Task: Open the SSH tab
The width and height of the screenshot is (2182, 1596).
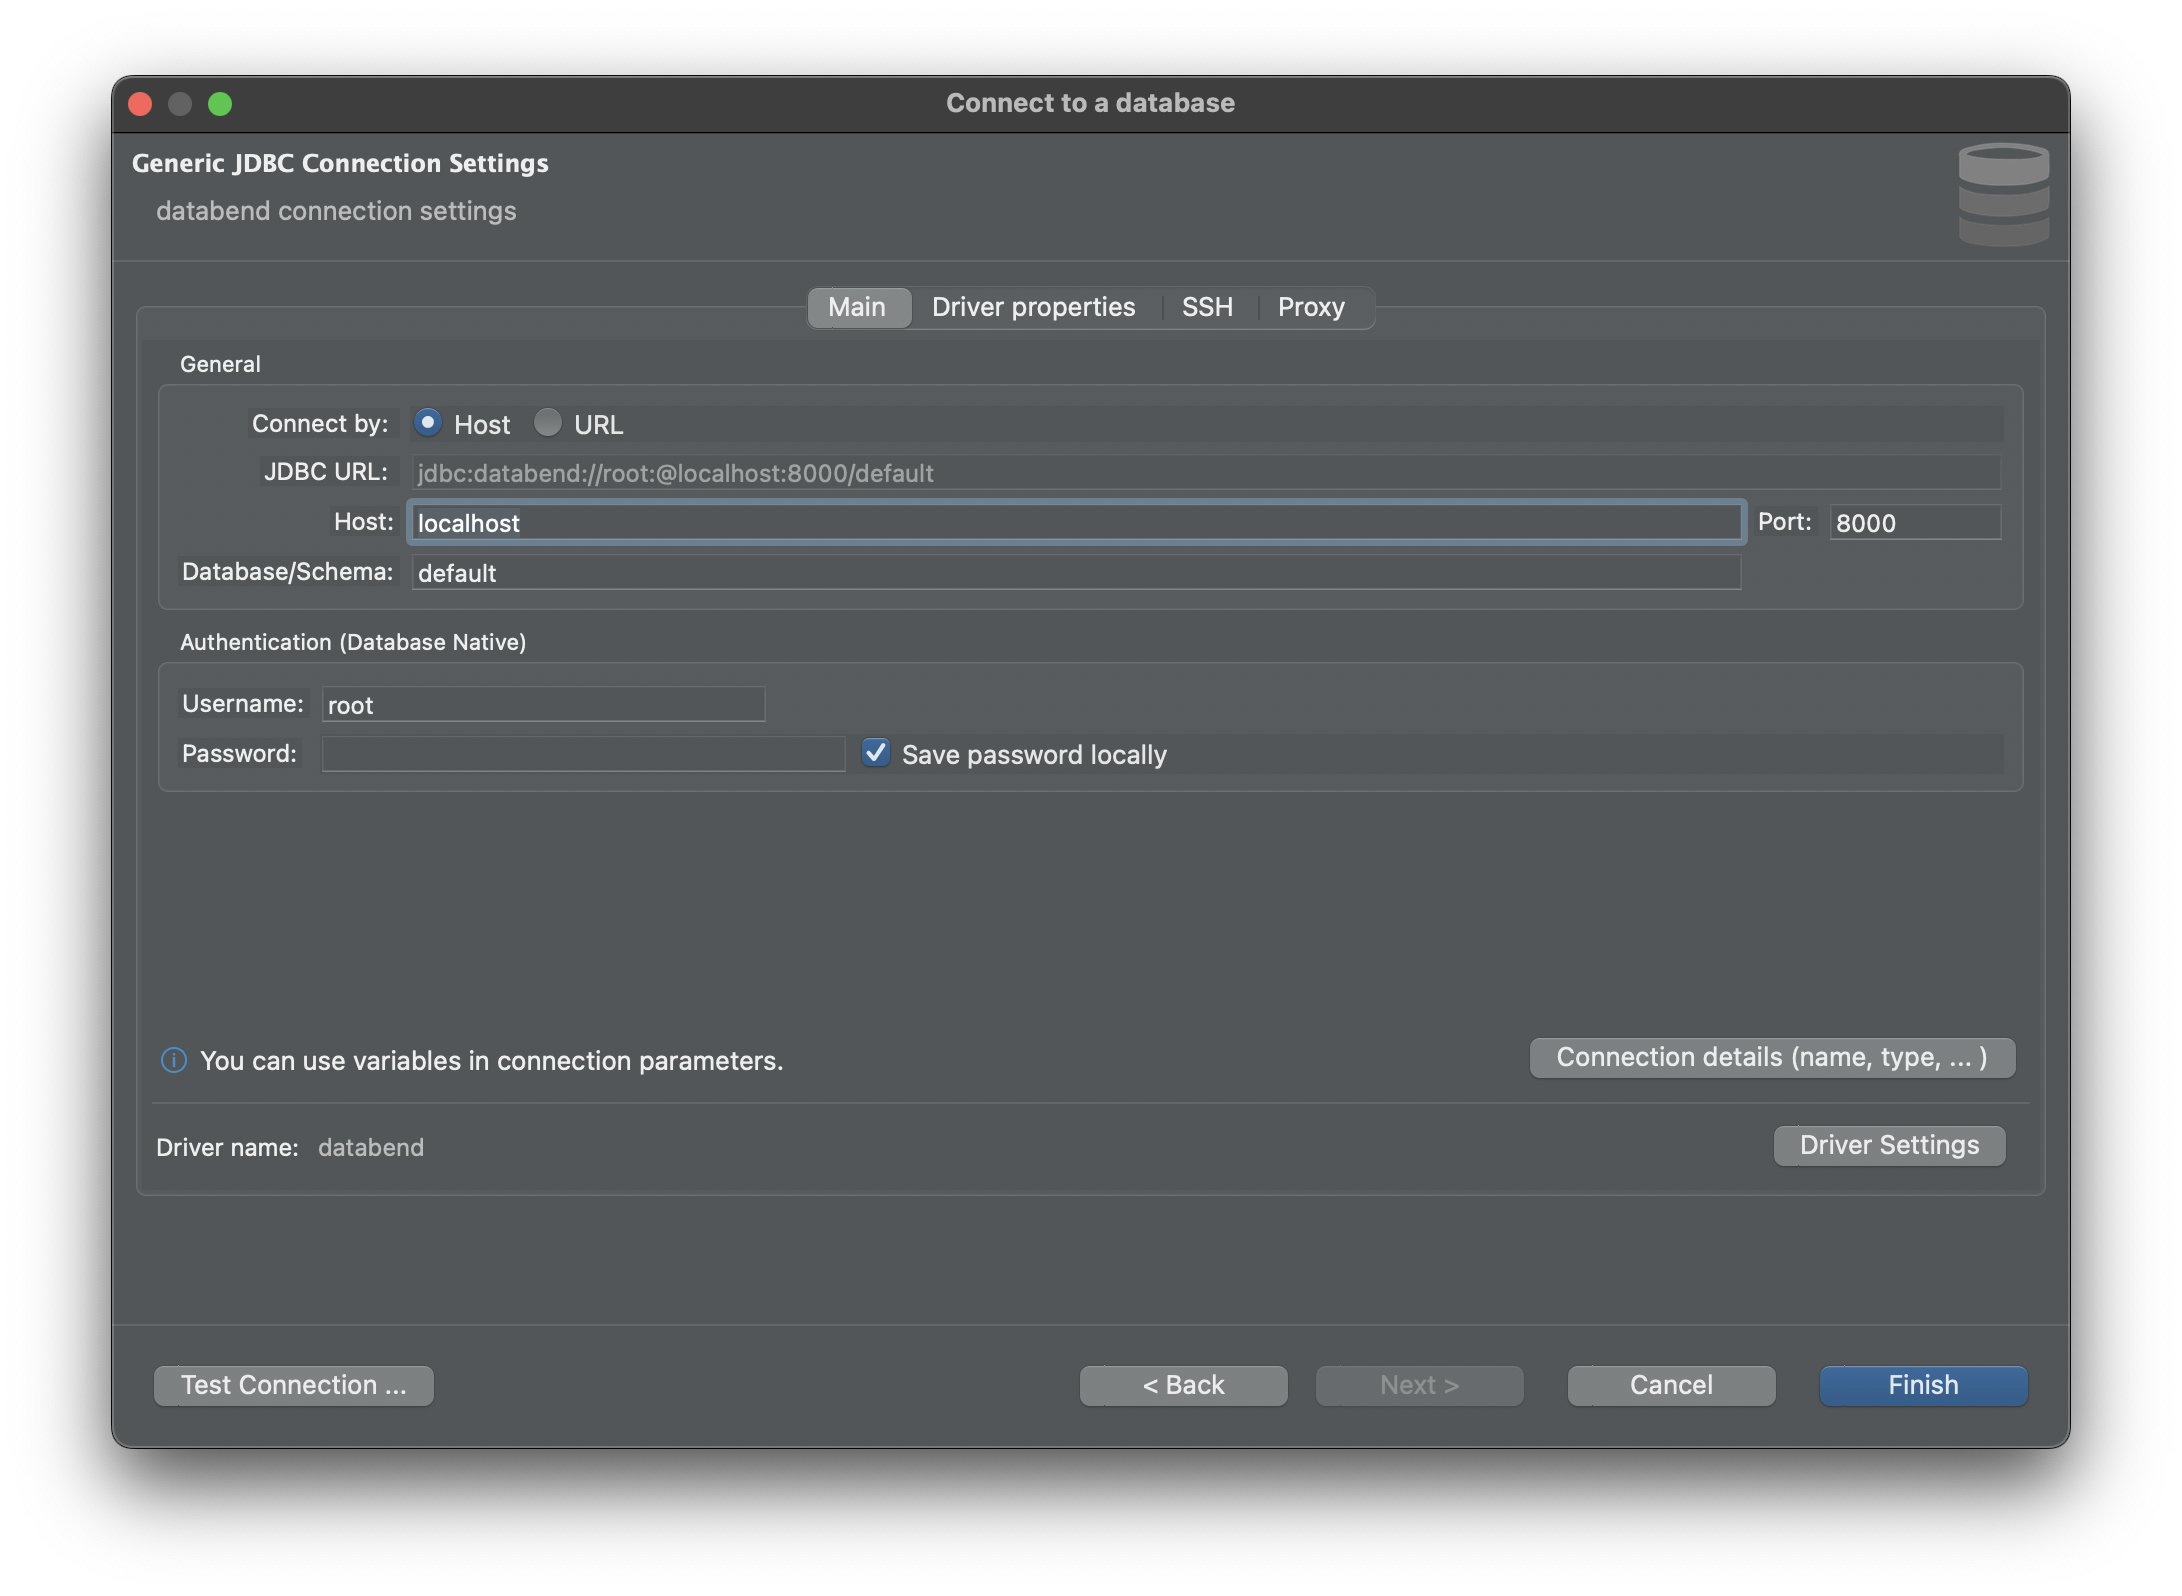Action: (1207, 307)
